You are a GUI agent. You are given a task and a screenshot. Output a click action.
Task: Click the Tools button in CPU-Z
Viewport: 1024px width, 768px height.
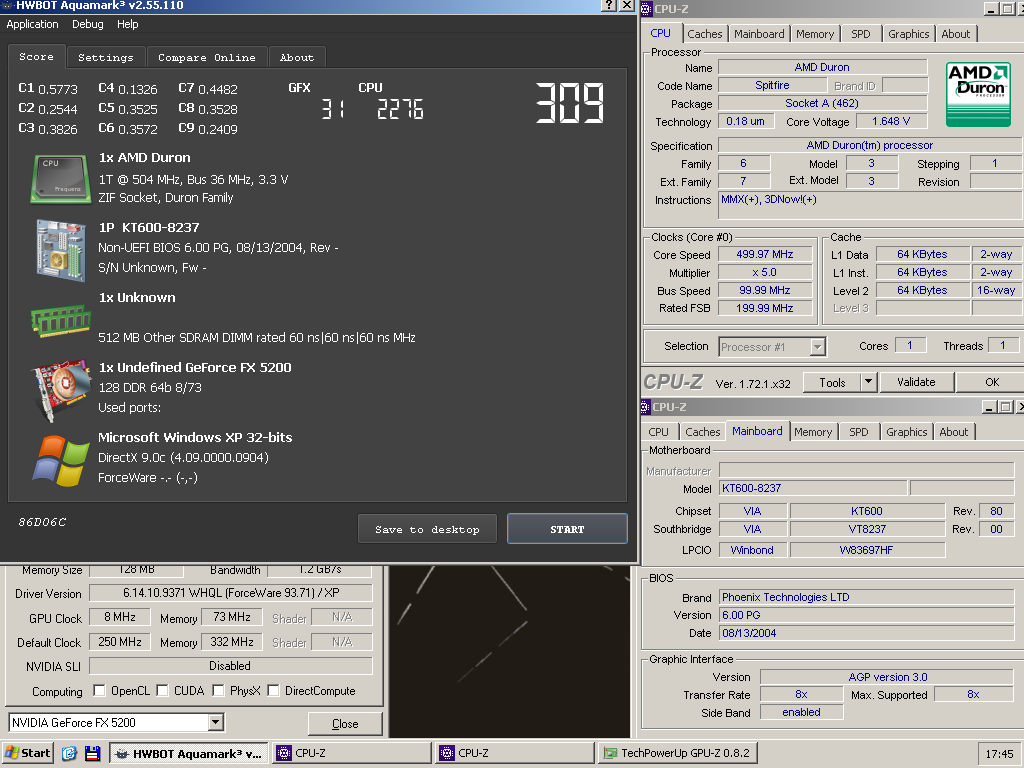pos(832,382)
